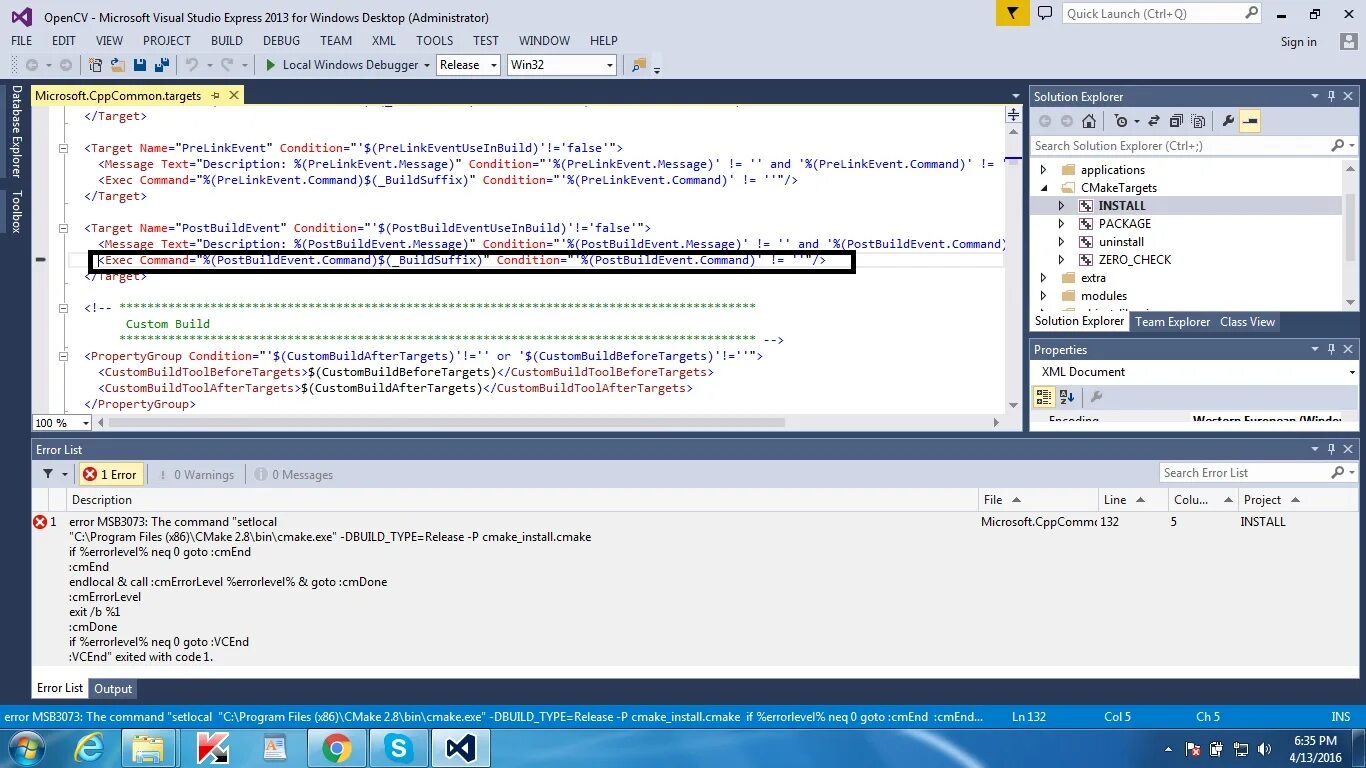Click the New Project toolbar icon
The image size is (1366, 768).
click(x=96, y=65)
